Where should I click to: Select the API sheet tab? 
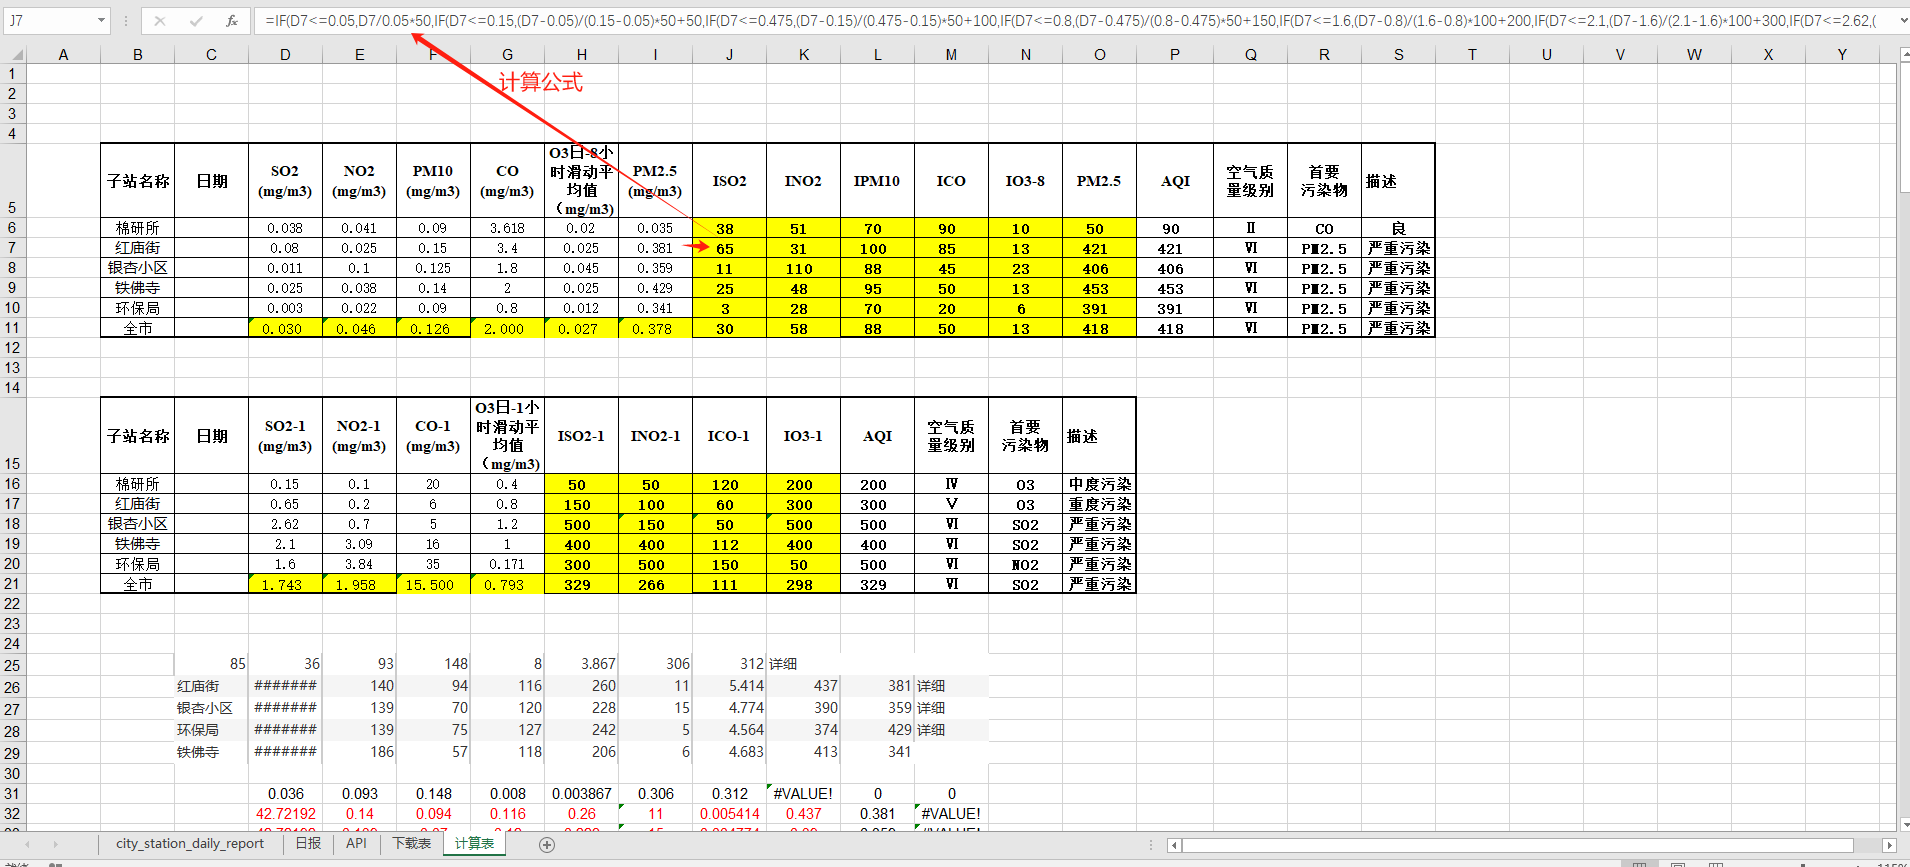point(356,844)
